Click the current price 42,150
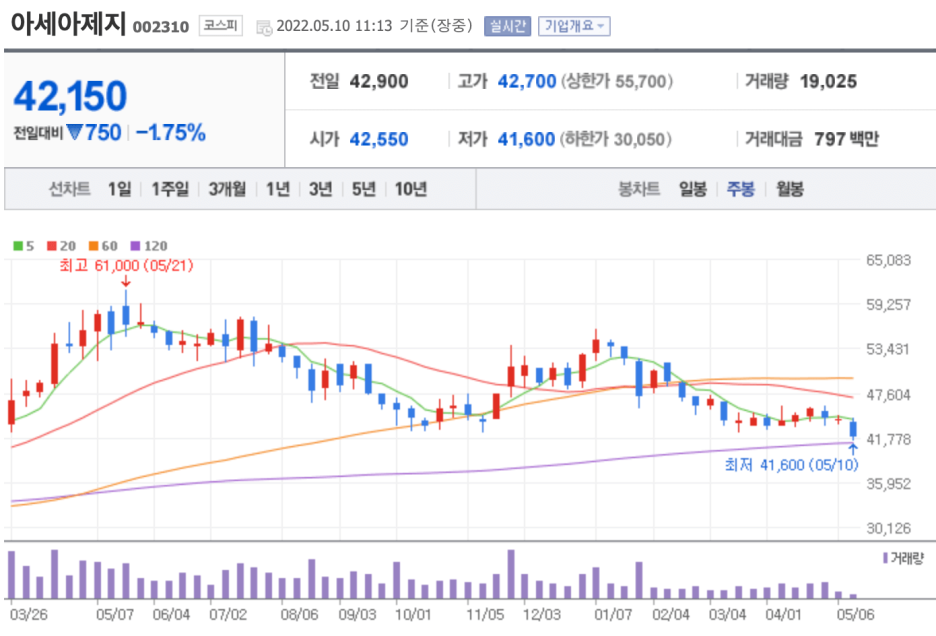Screen dimensions: 936x636 pyautogui.click(x=70, y=96)
